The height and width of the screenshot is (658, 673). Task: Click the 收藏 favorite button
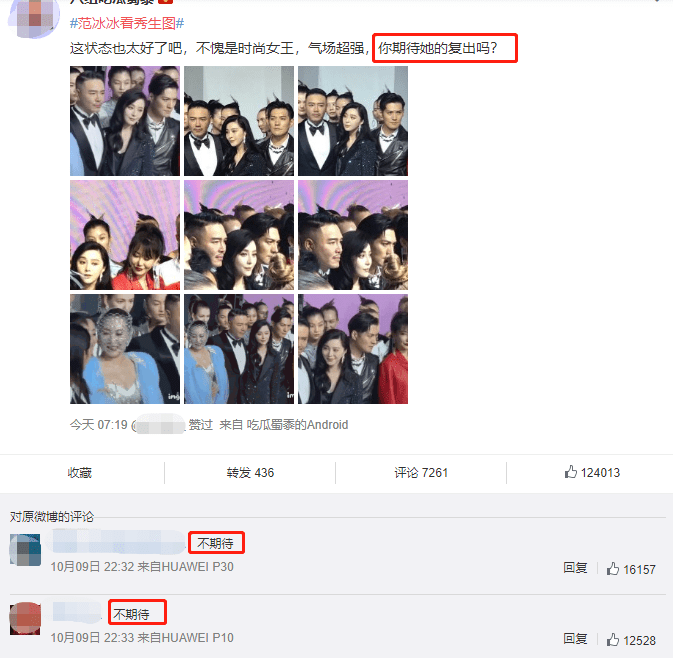[x=80, y=473]
